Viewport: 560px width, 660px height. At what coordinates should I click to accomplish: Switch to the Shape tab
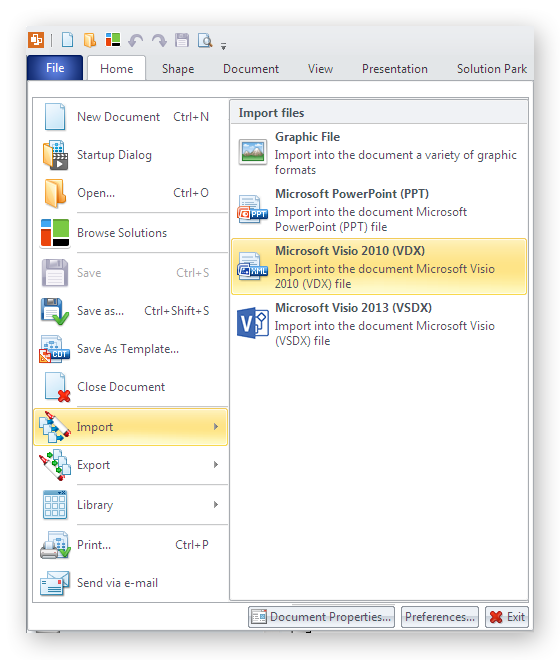(x=178, y=69)
